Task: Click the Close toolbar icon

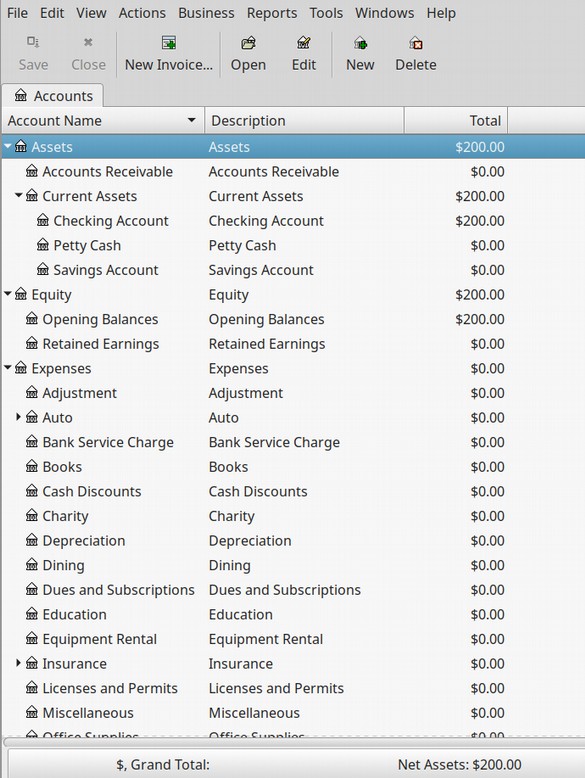Action: point(88,42)
